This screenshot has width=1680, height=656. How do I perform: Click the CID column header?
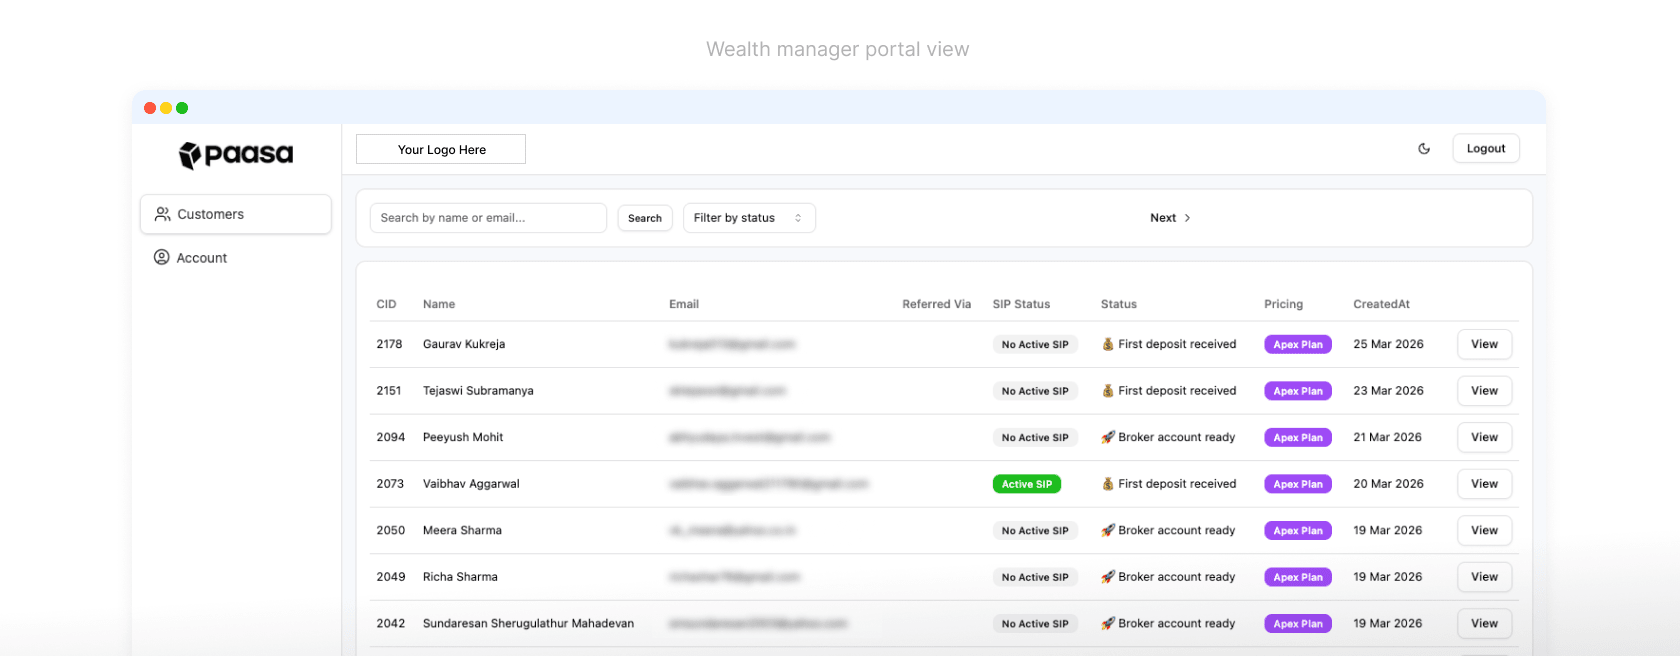386,304
